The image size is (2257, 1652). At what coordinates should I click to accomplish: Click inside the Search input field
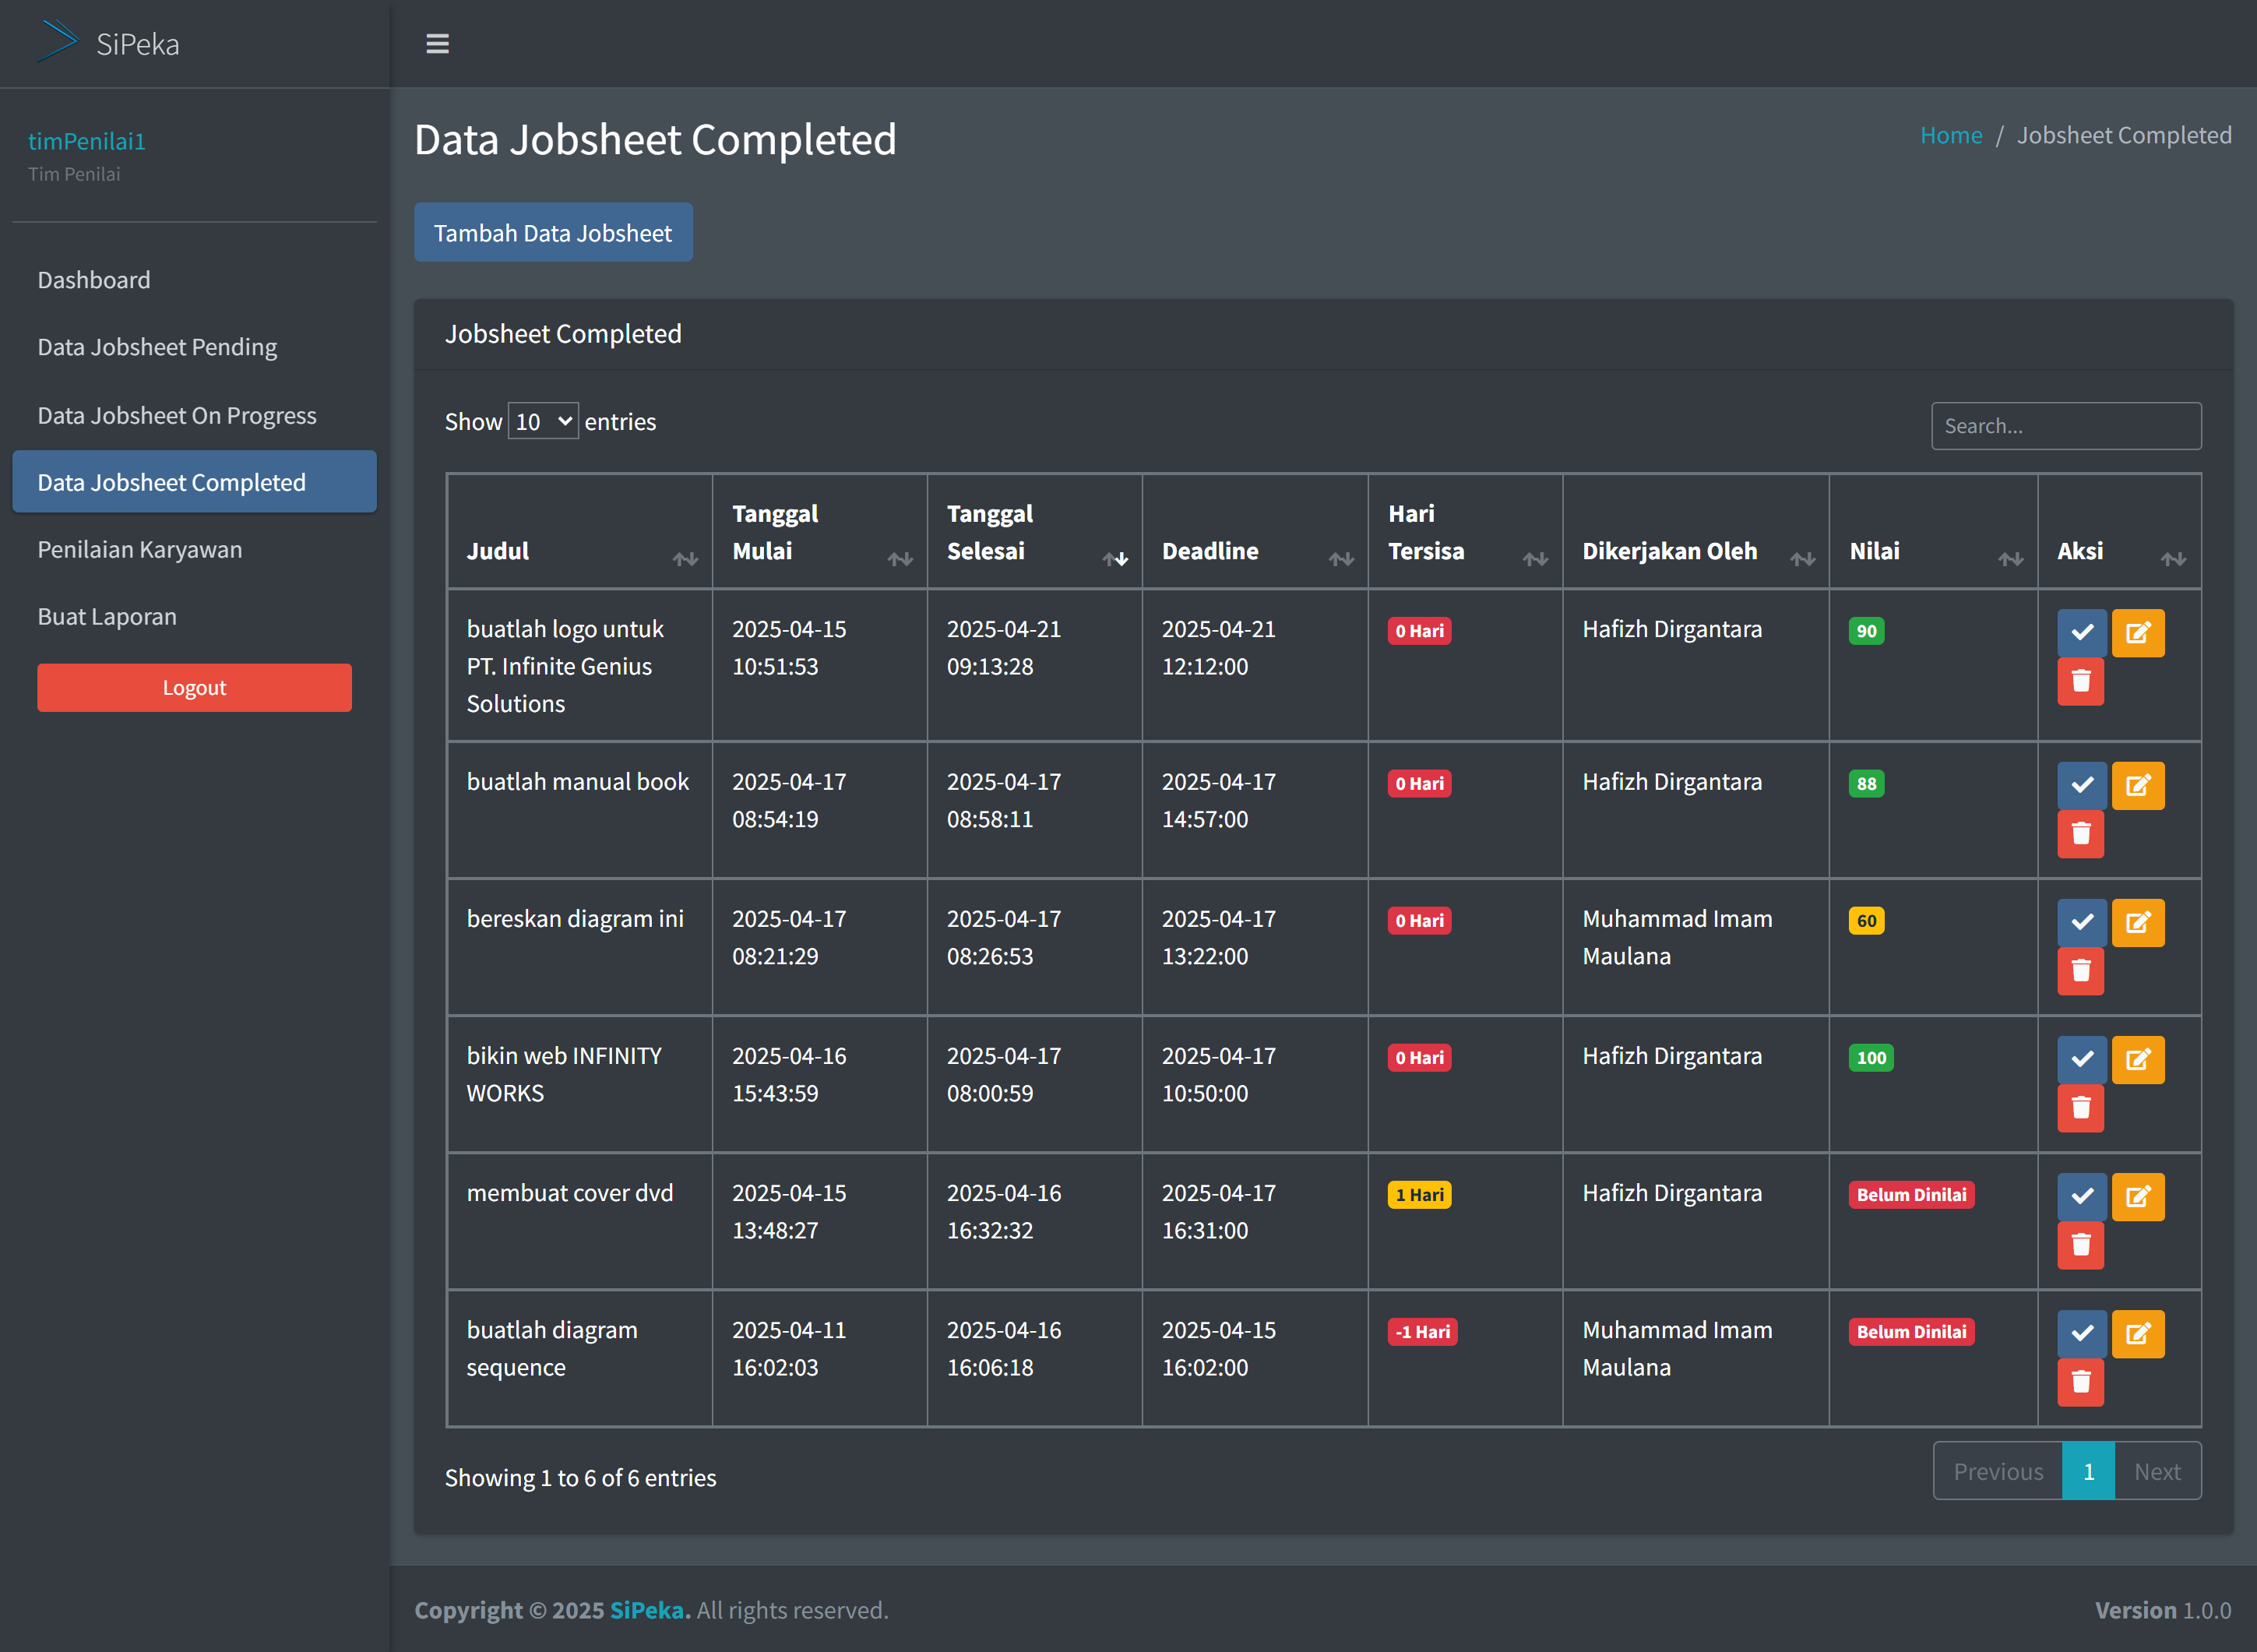2065,426
